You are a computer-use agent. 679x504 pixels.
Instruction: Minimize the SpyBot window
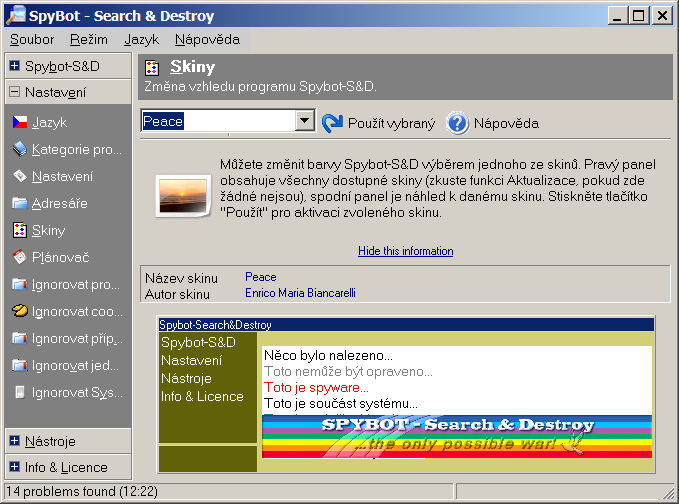point(618,16)
